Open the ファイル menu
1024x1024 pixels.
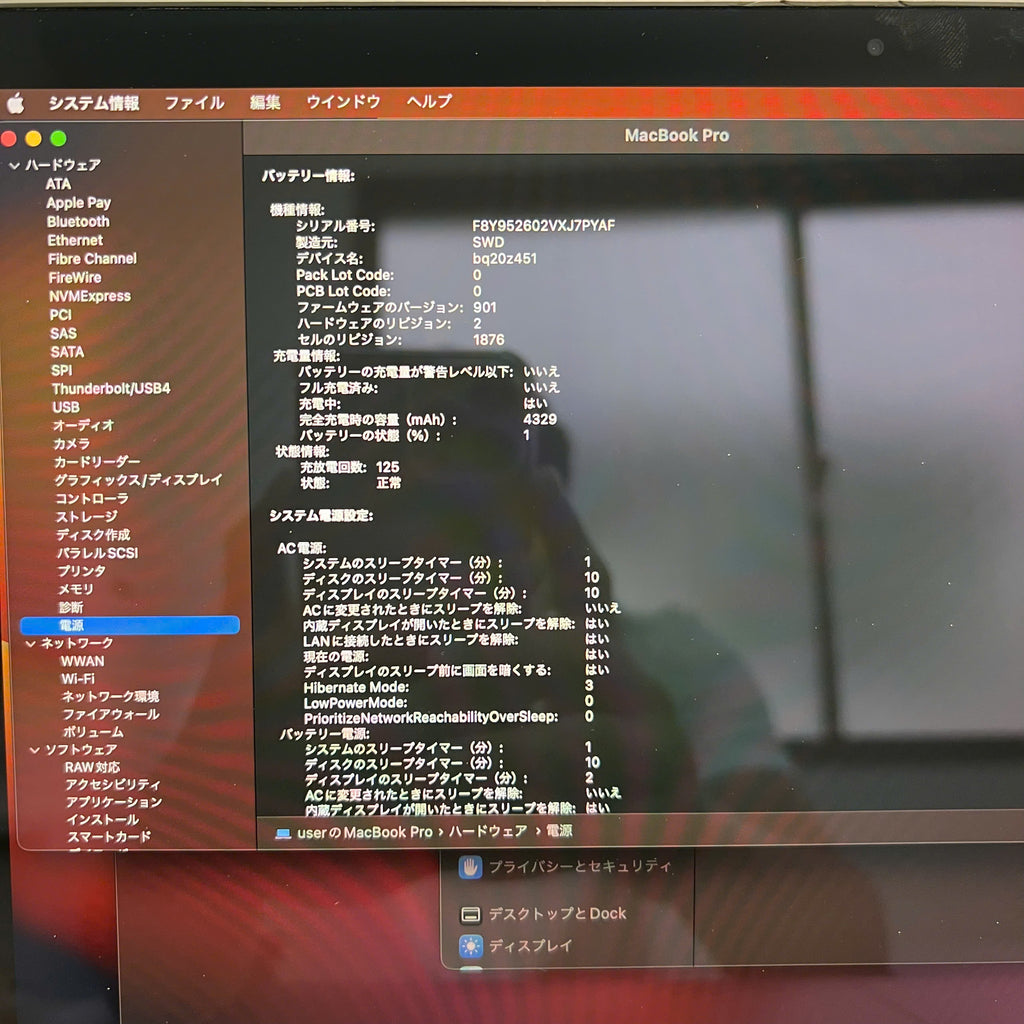pyautogui.click(x=194, y=103)
